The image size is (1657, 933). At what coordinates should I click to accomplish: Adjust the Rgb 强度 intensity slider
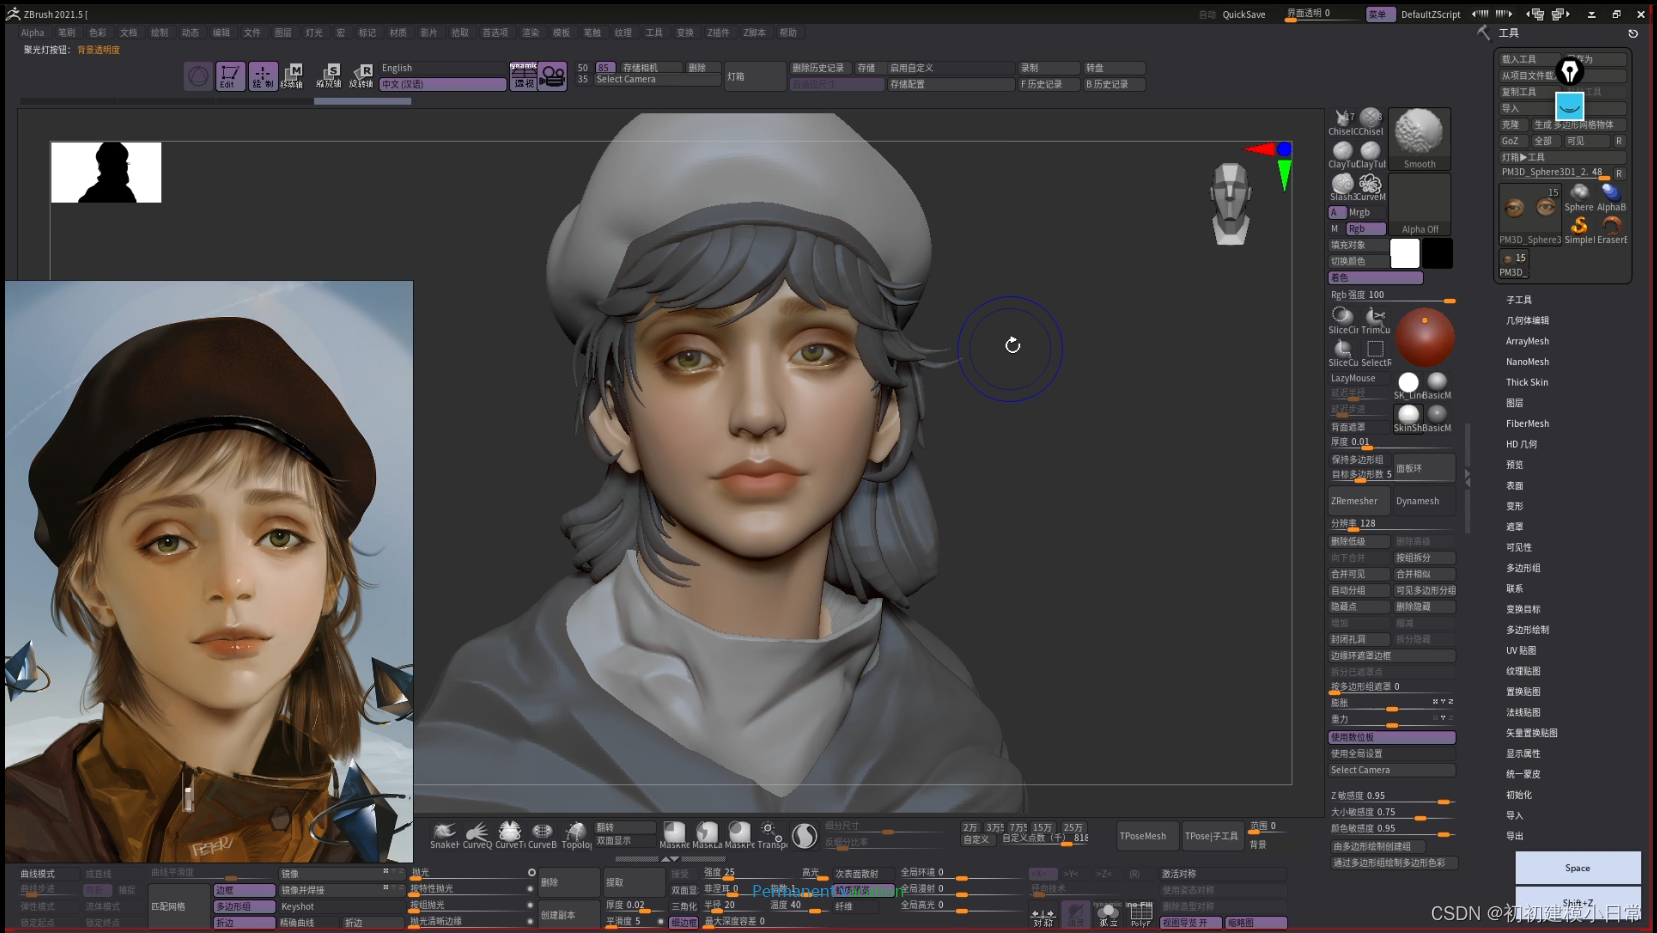click(1391, 296)
